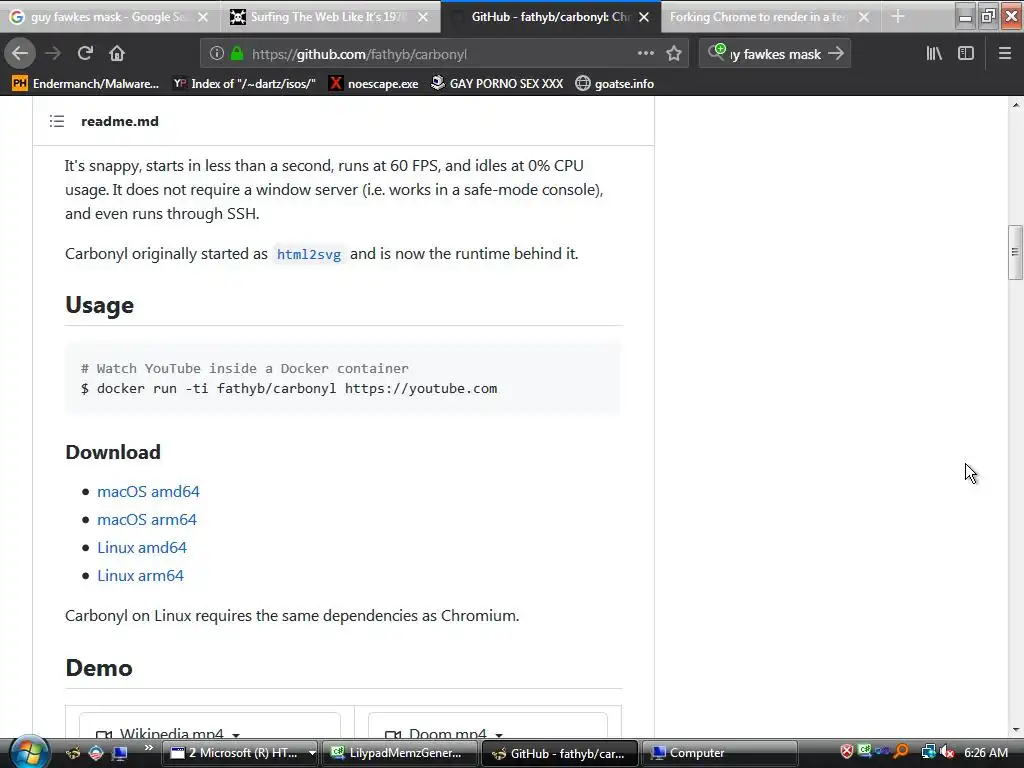Viewport: 1024px width, 768px height.
Task: Open noescape.exe bookmark
Action: click(374, 84)
